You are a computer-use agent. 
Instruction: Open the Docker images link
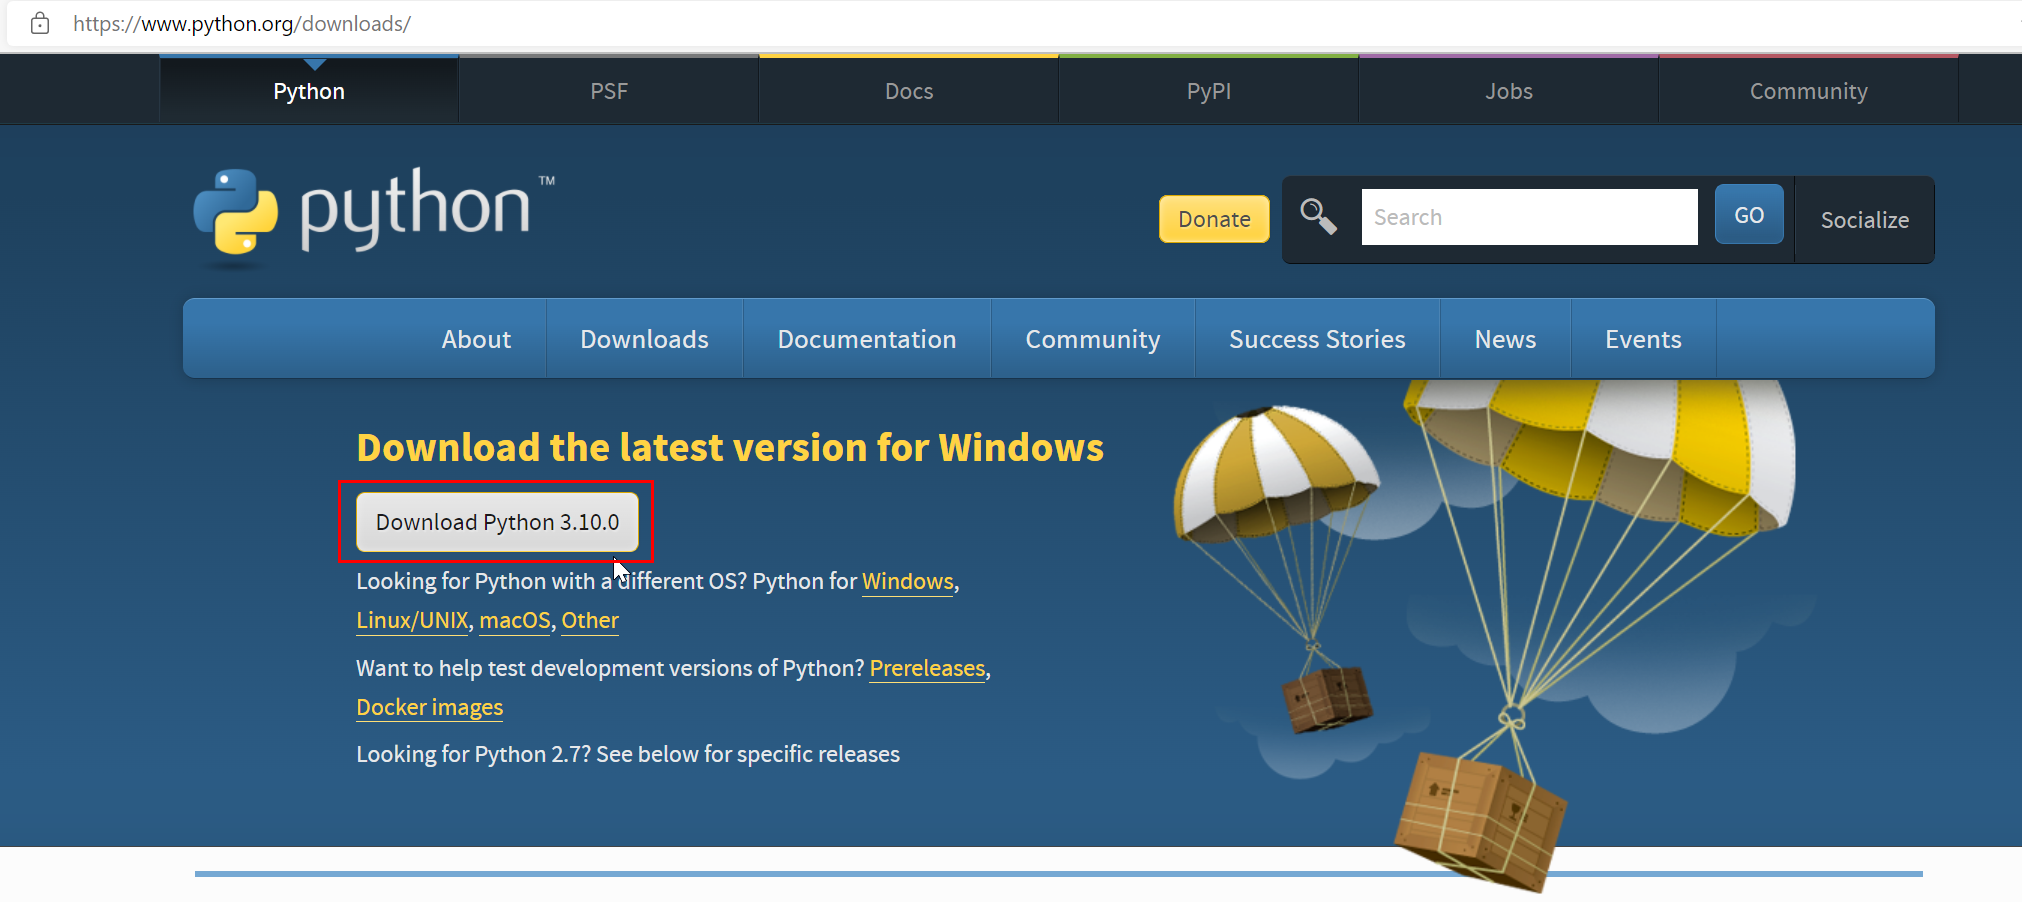click(430, 707)
